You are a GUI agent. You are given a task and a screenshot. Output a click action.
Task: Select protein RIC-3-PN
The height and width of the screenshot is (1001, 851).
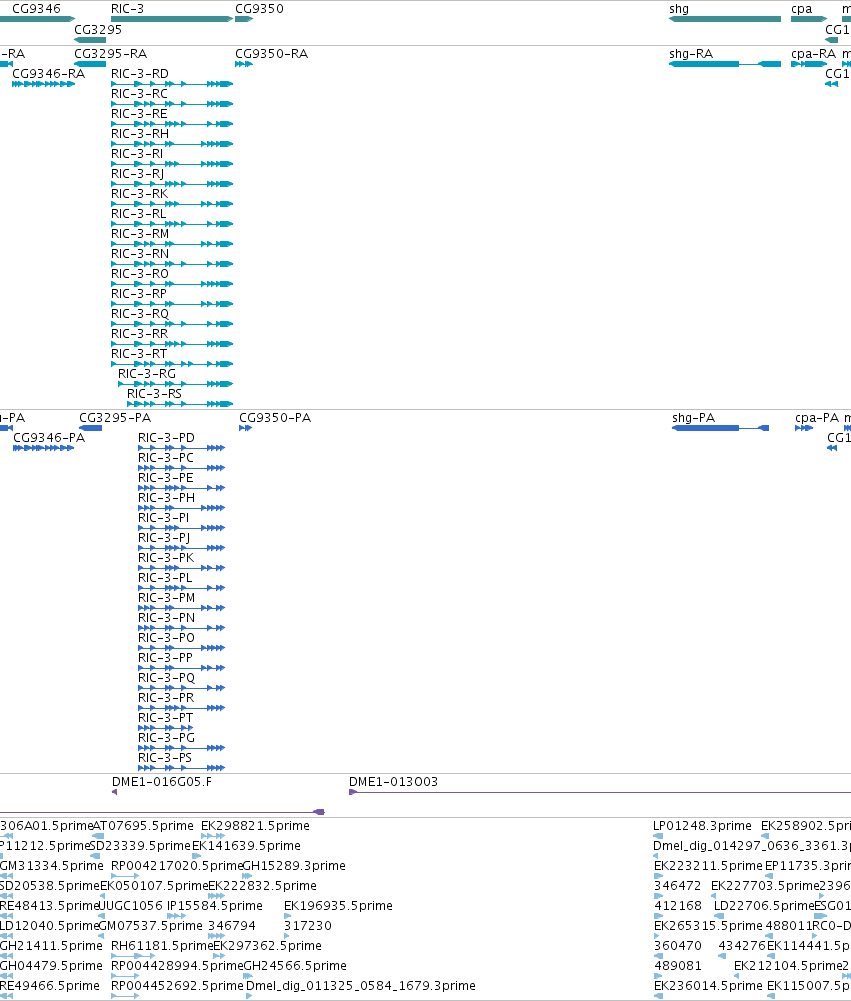(181, 628)
